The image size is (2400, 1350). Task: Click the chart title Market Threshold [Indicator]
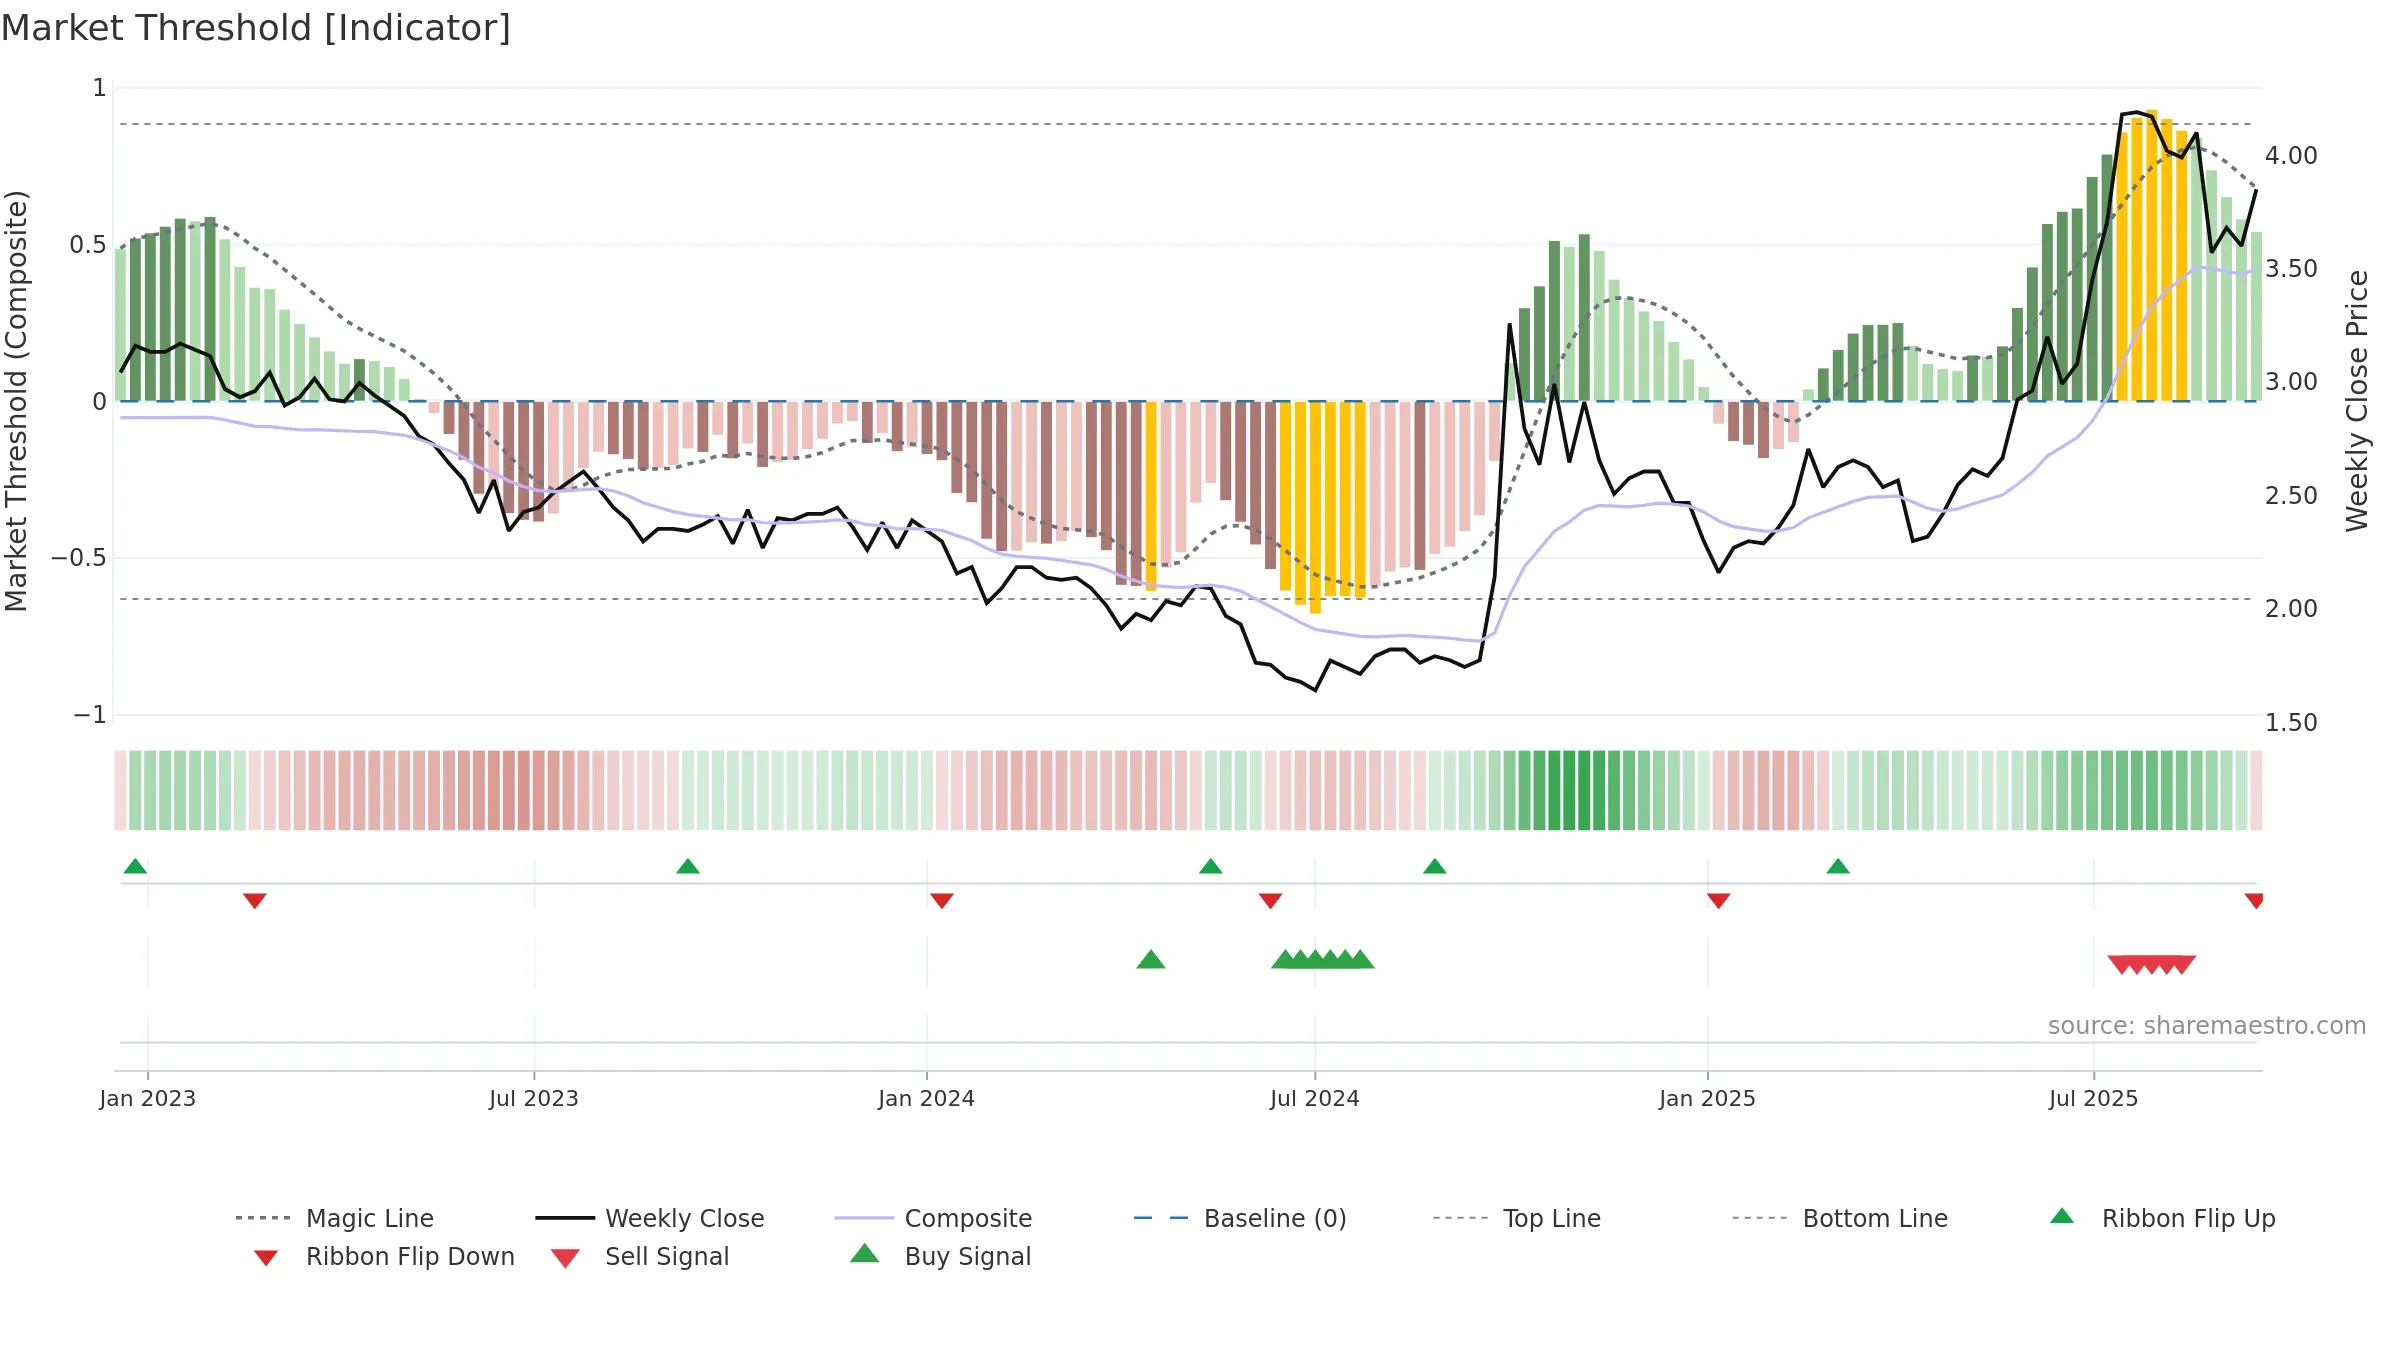[256, 28]
